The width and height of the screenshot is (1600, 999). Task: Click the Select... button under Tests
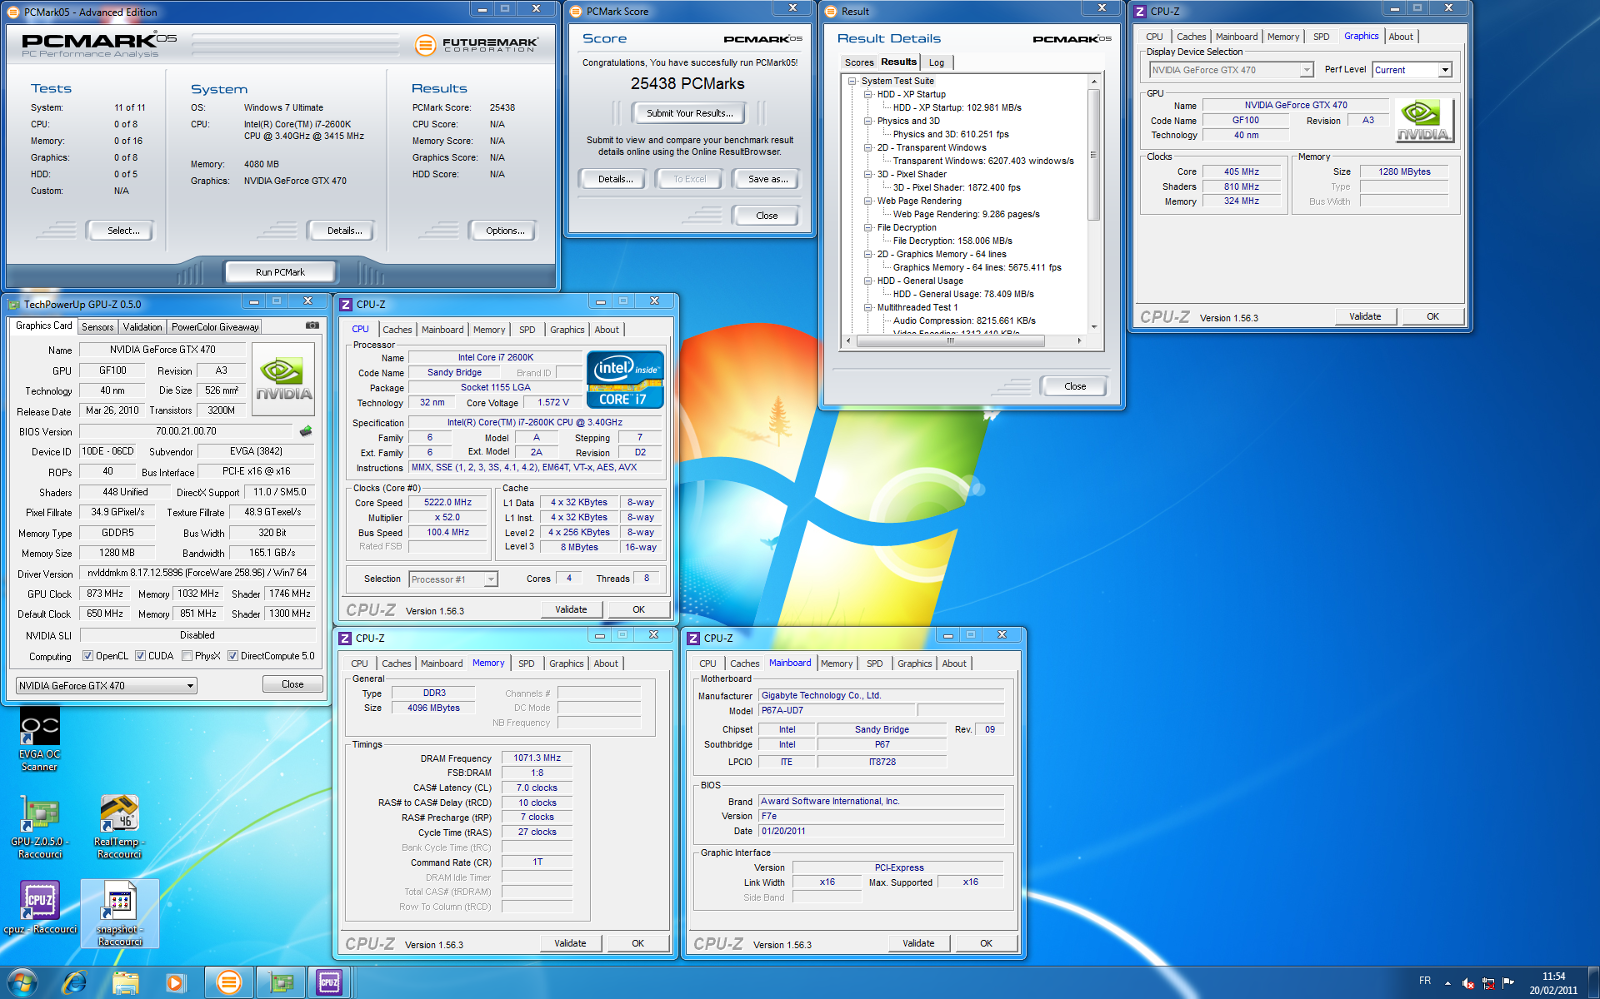pos(123,231)
